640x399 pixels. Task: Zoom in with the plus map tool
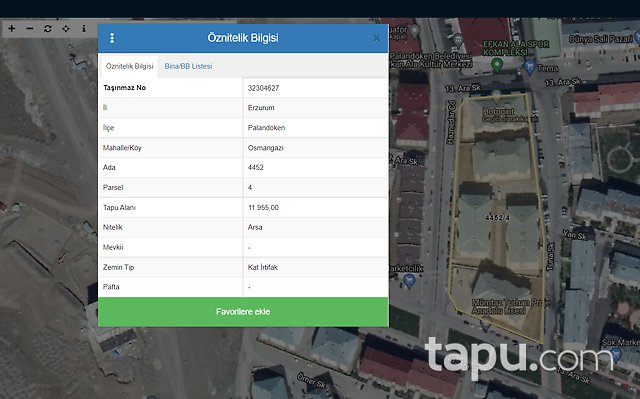click(12, 29)
